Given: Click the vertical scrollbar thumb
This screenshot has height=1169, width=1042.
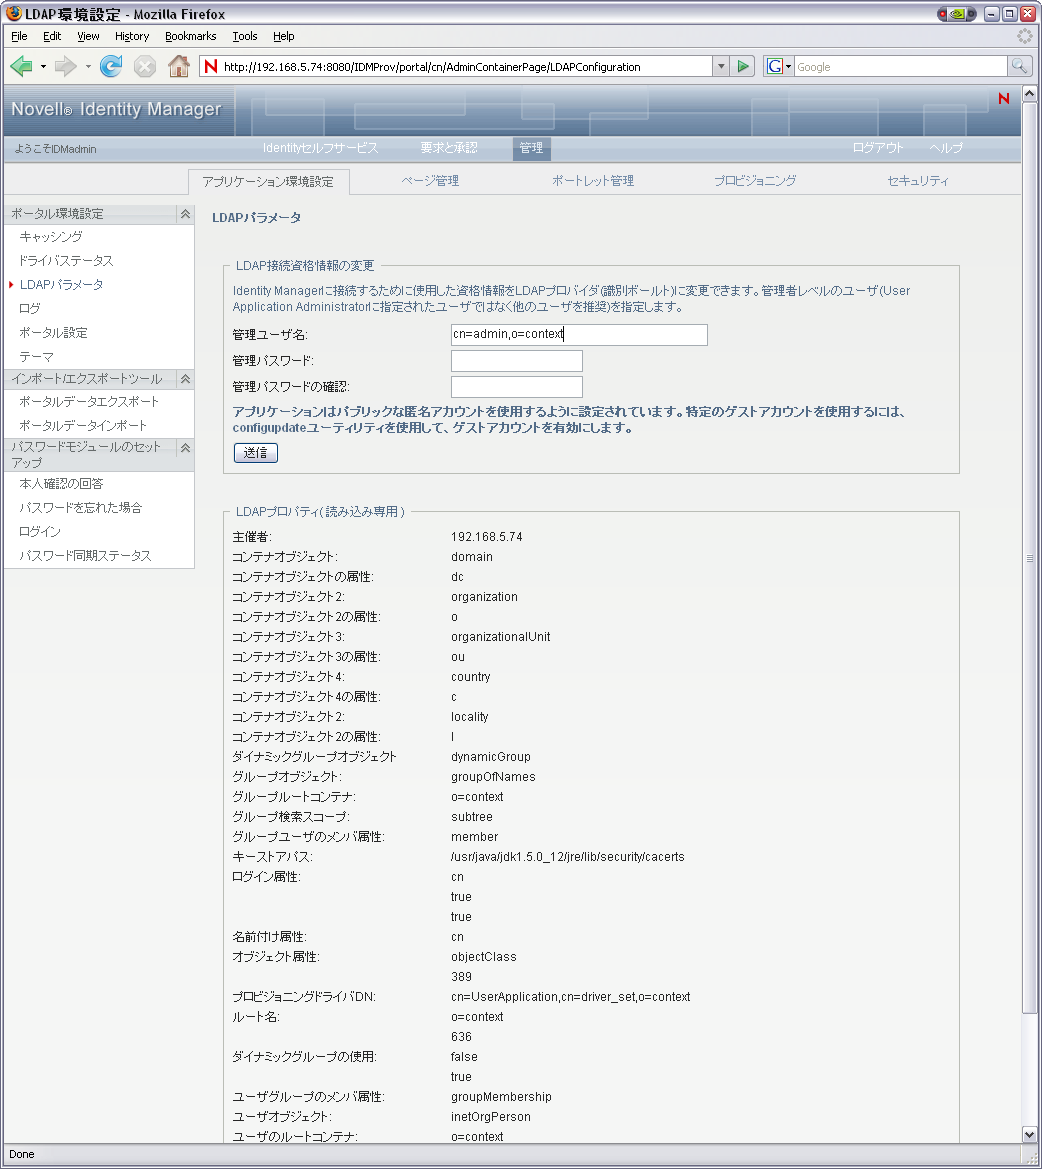Looking at the screenshot, I should coord(1029,558).
